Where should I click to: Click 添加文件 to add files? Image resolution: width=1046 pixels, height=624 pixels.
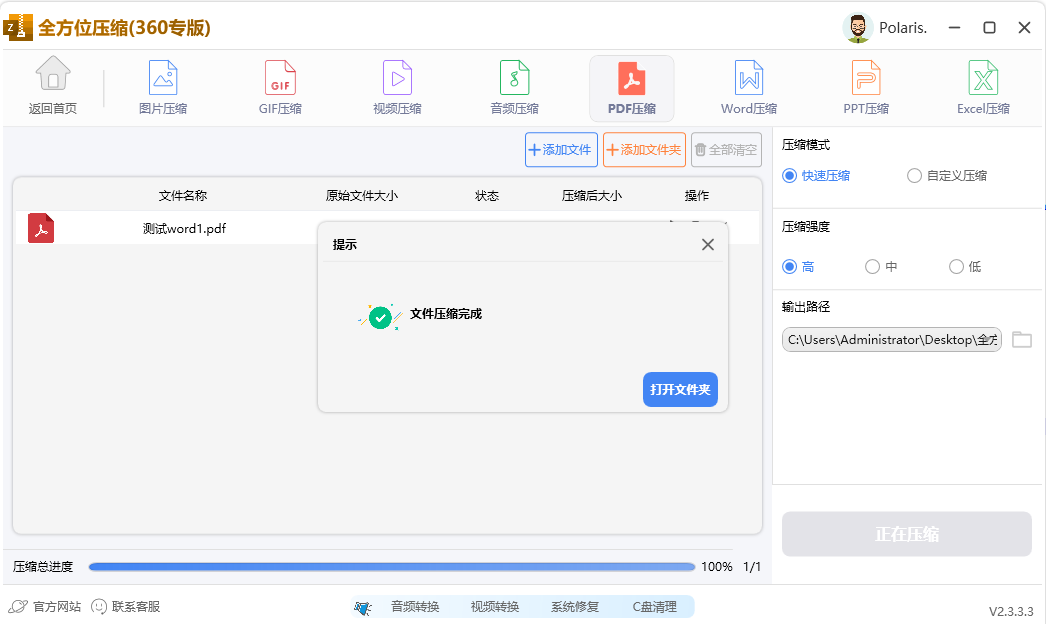point(560,149)
